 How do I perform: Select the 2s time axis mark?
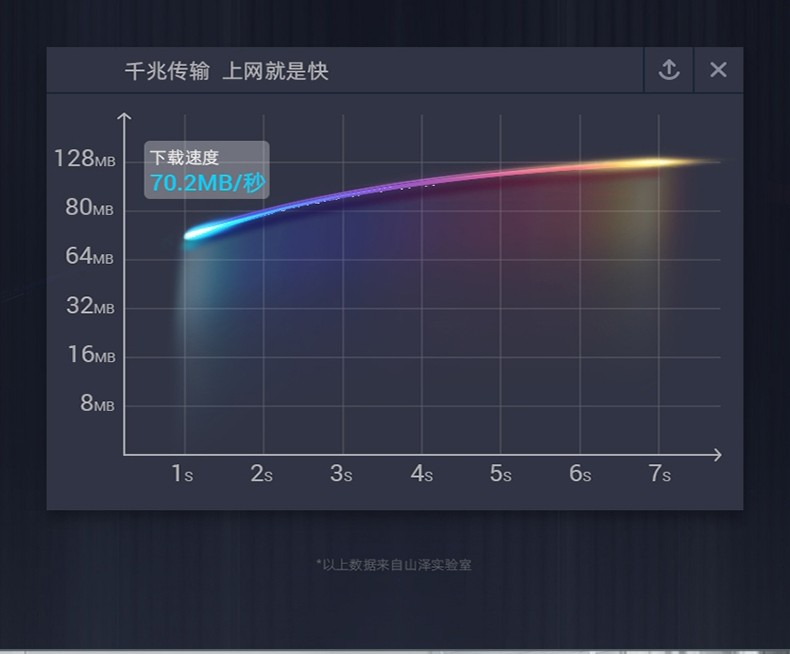tap(261, 474)
